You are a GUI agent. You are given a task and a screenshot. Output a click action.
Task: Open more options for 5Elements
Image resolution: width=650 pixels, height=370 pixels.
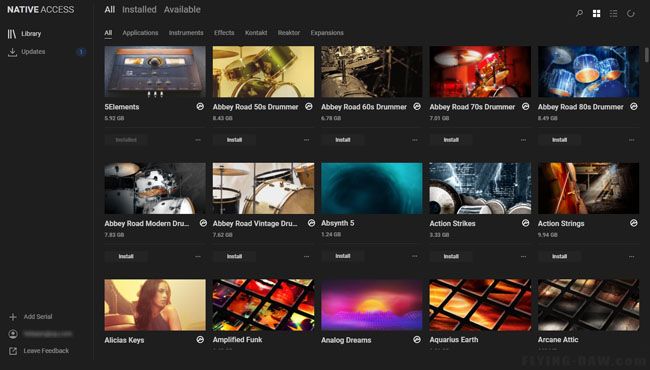coord(198,140)
